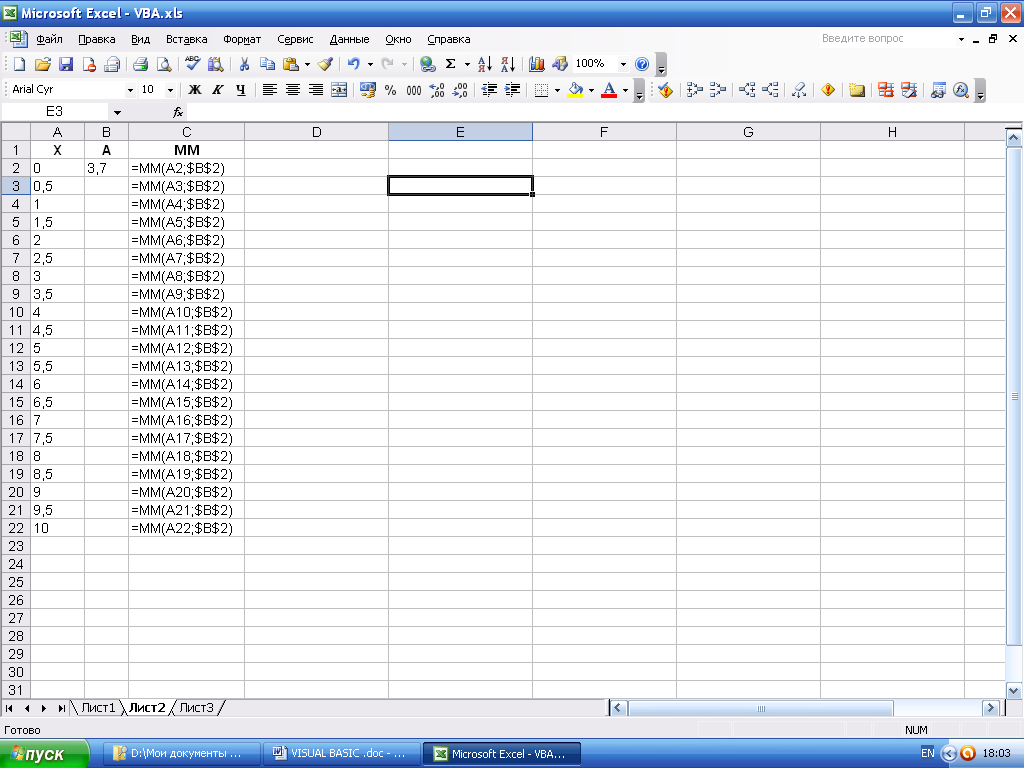The height and width of the screenshot is (768, 1024).
Task: Decrease decimal places
Action: tap(460, 90)
